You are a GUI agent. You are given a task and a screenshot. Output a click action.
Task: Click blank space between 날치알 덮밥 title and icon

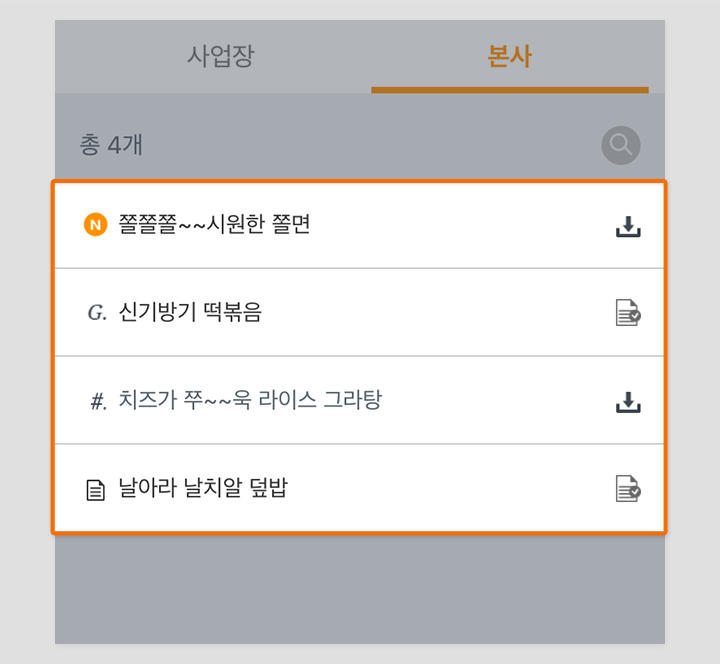click(451, 488)
